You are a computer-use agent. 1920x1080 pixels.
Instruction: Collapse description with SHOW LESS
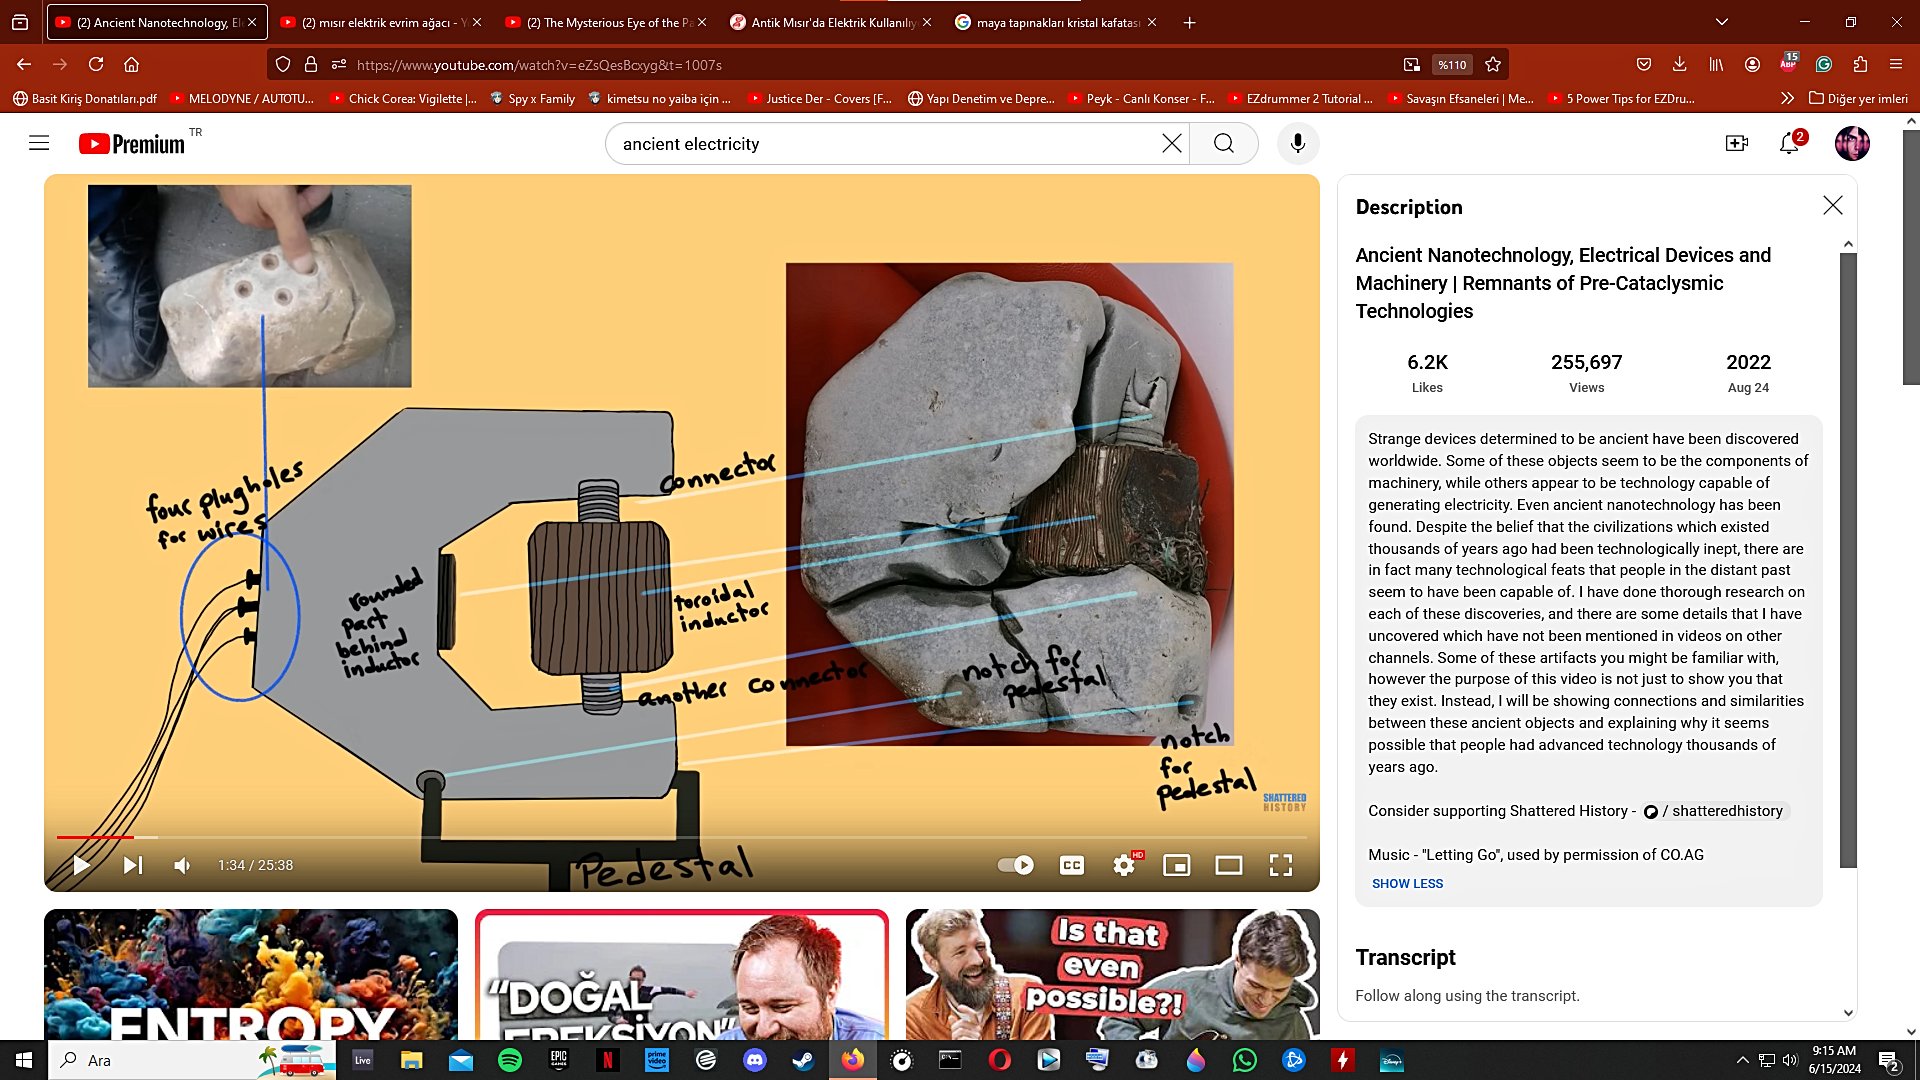pyautogui.click(x=1407, y=883)
